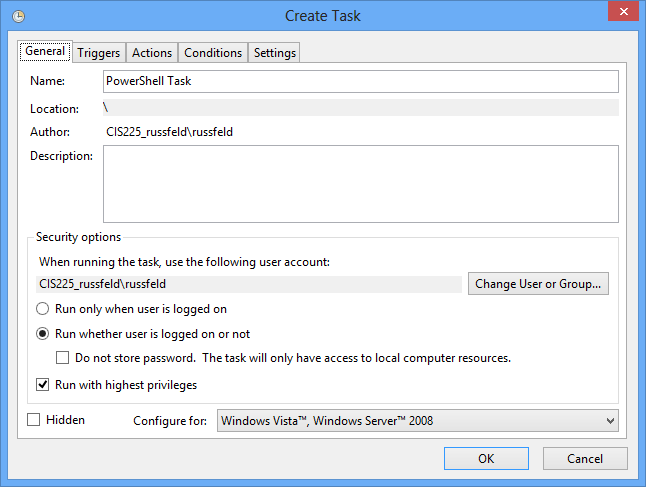The height and width of the screenshot is (487, 646).
Task: Focus the Description text box
Action: pos(360,183)
